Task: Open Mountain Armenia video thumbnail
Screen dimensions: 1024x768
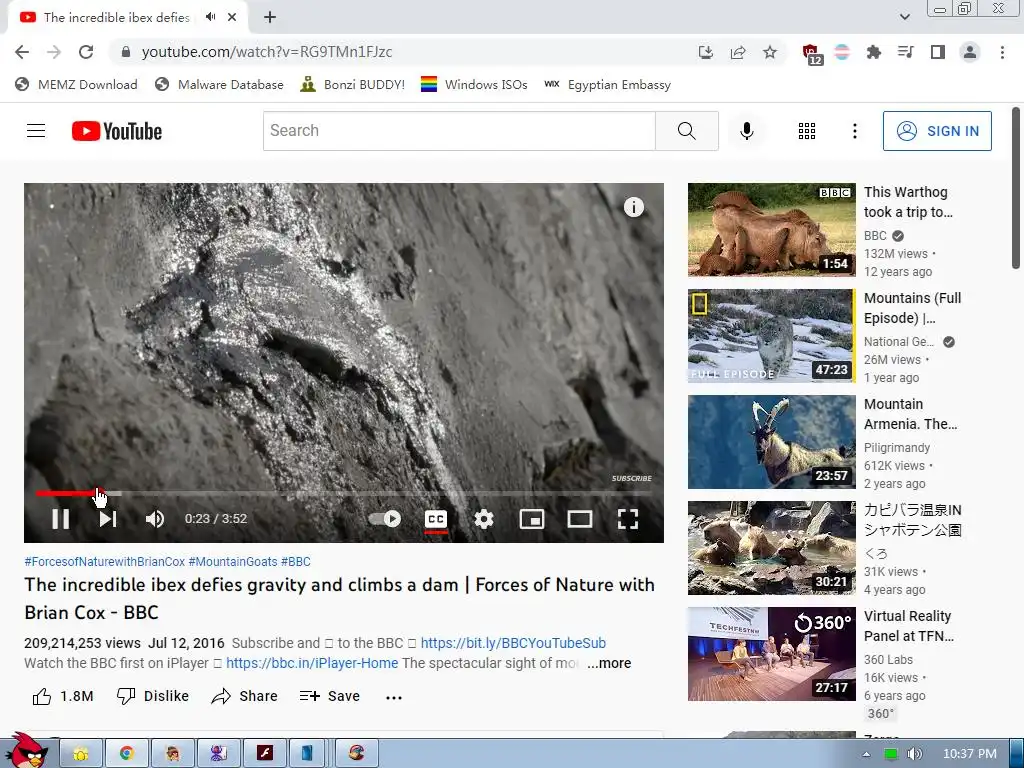Action: tap(771, 441)
